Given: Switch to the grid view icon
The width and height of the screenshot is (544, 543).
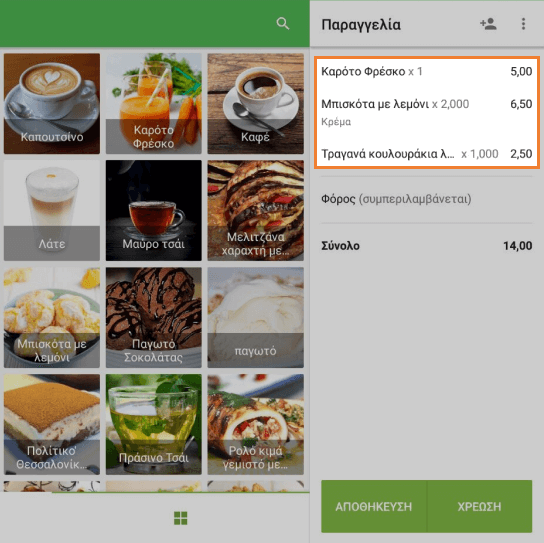Looking at the screenshot, I should click(x=180, y=518).
